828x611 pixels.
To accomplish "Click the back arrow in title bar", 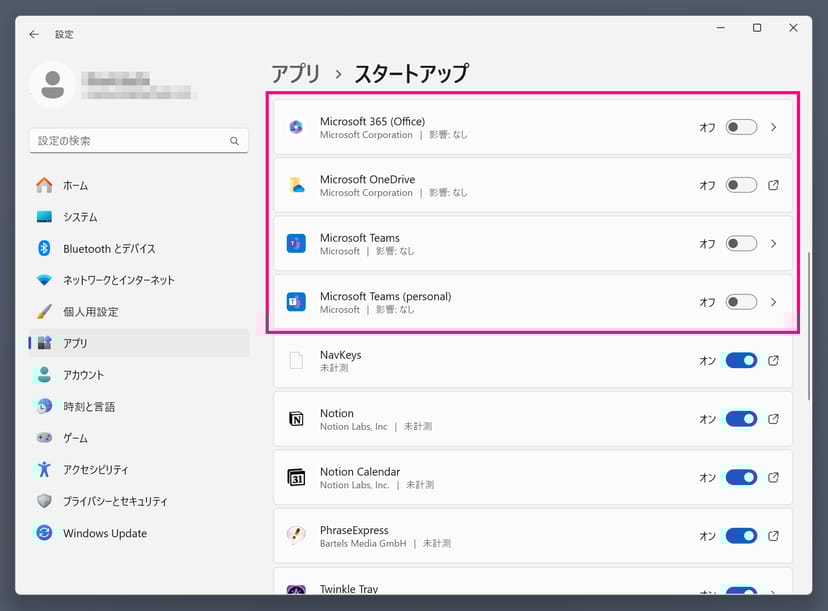I will pyautogui.click(x=34, y=34).
